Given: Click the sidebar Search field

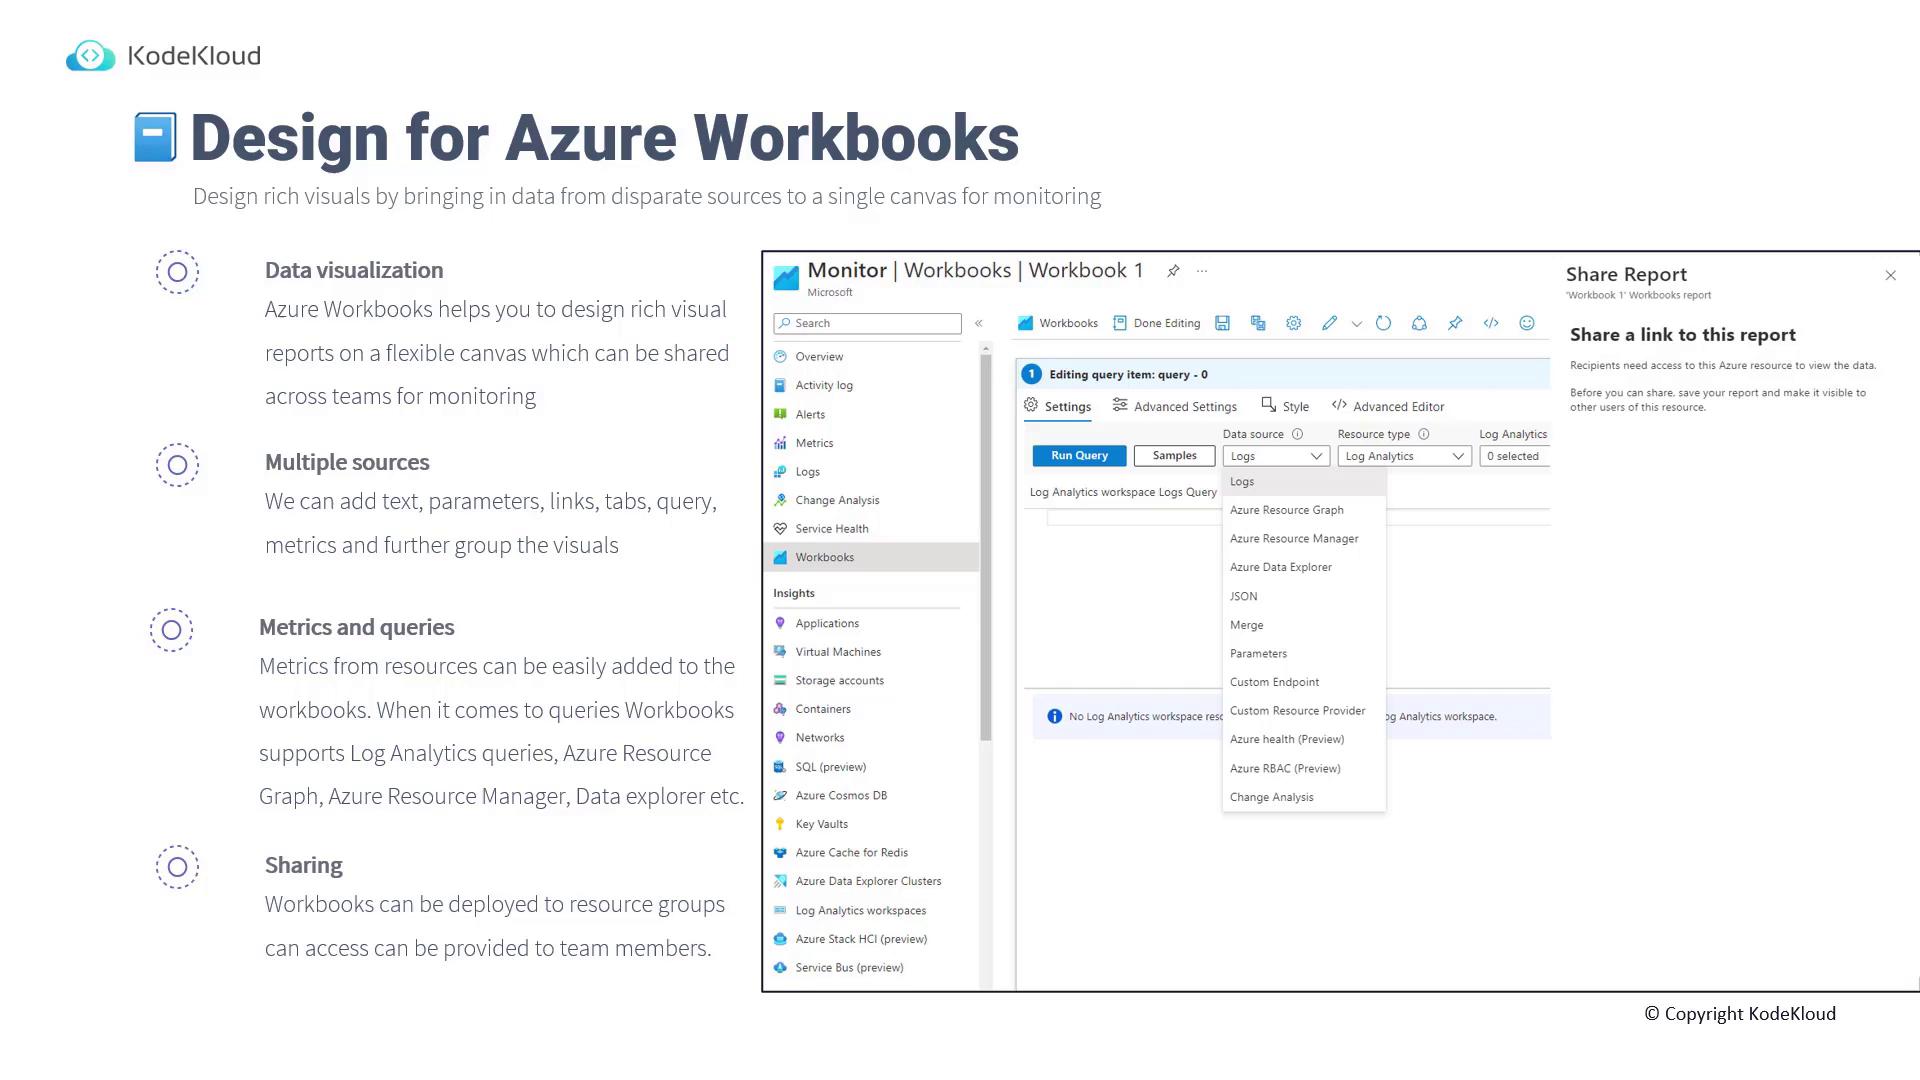Looking at the screenshot, I should click(867, 323).
